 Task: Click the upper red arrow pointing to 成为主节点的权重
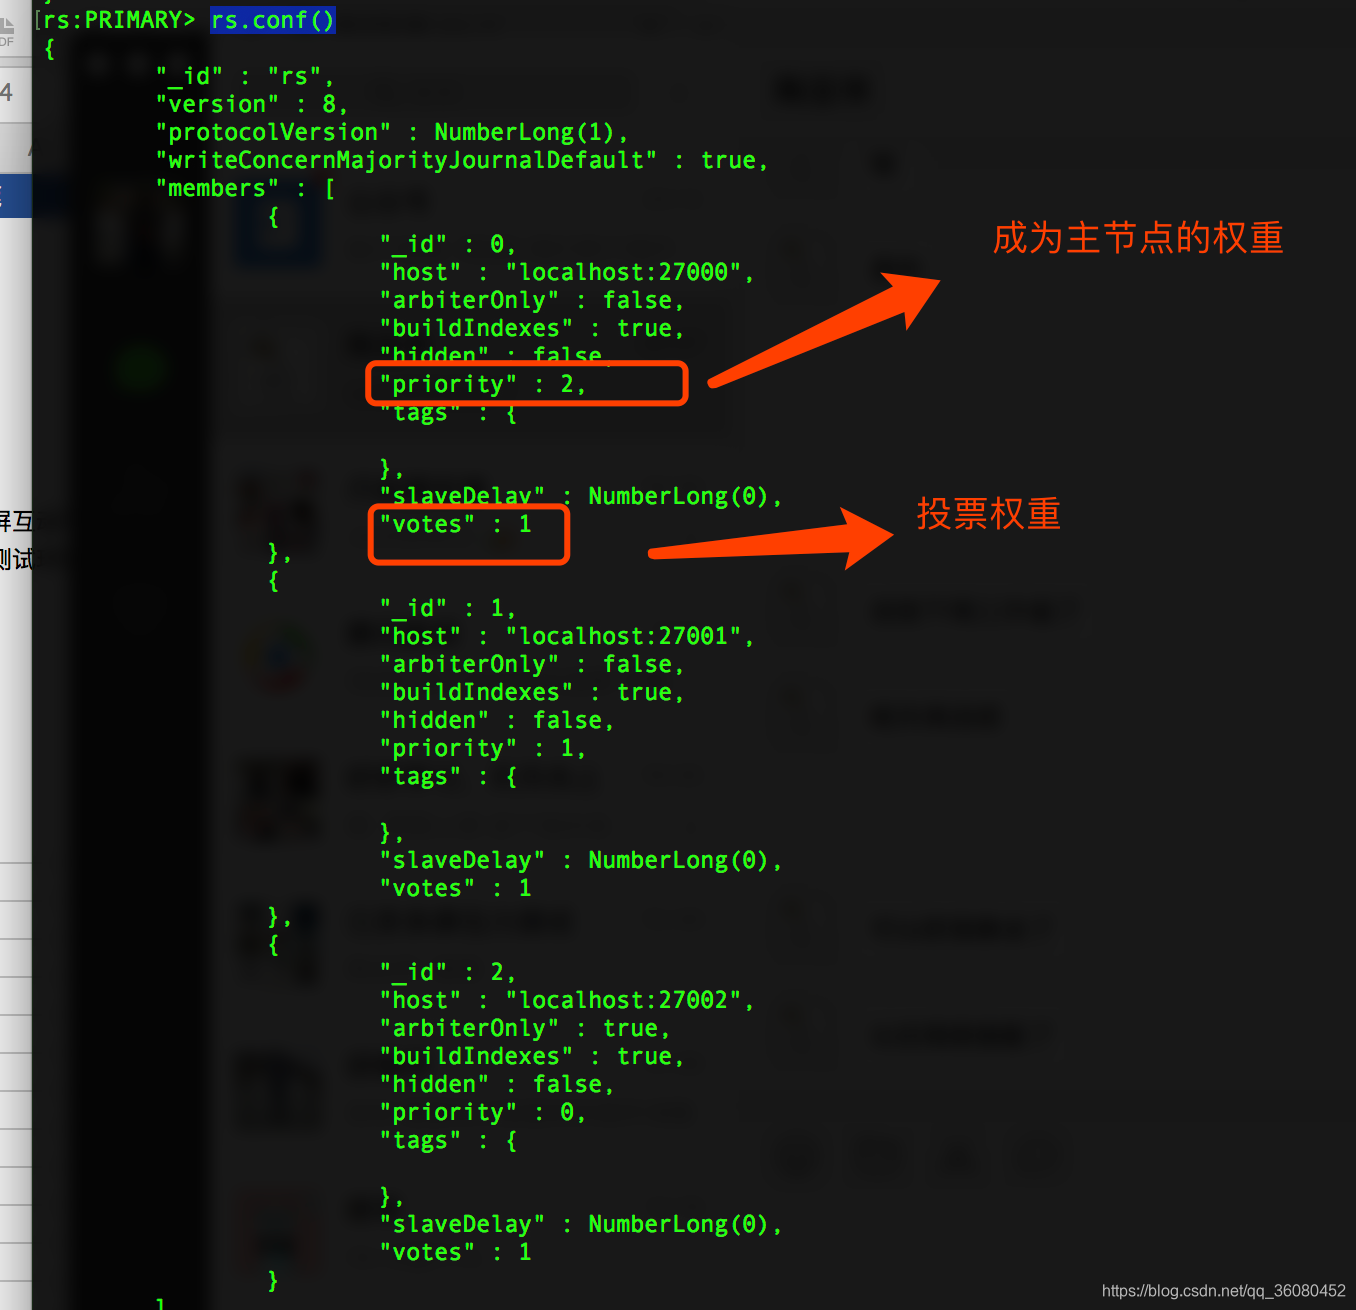tap(824, 330)
